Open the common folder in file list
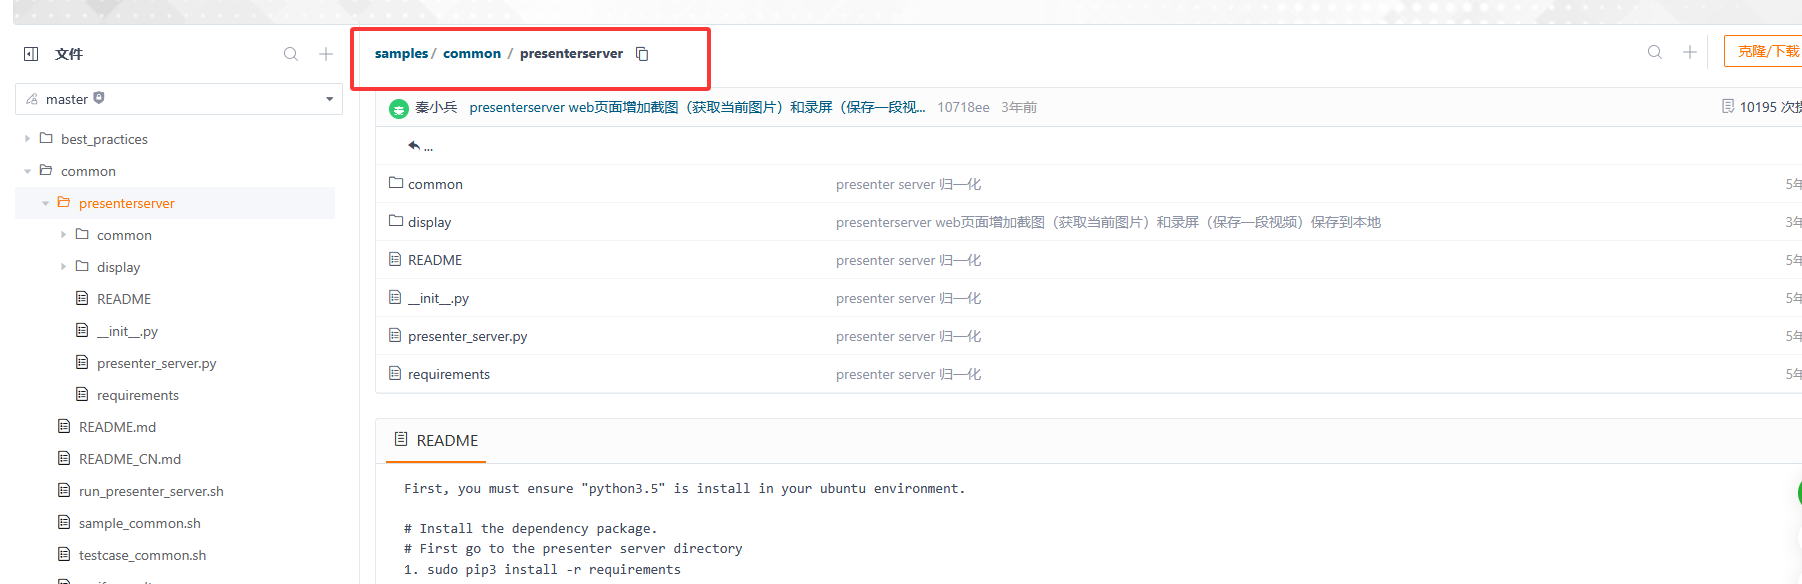1802x584 pixels. point(435,184)
